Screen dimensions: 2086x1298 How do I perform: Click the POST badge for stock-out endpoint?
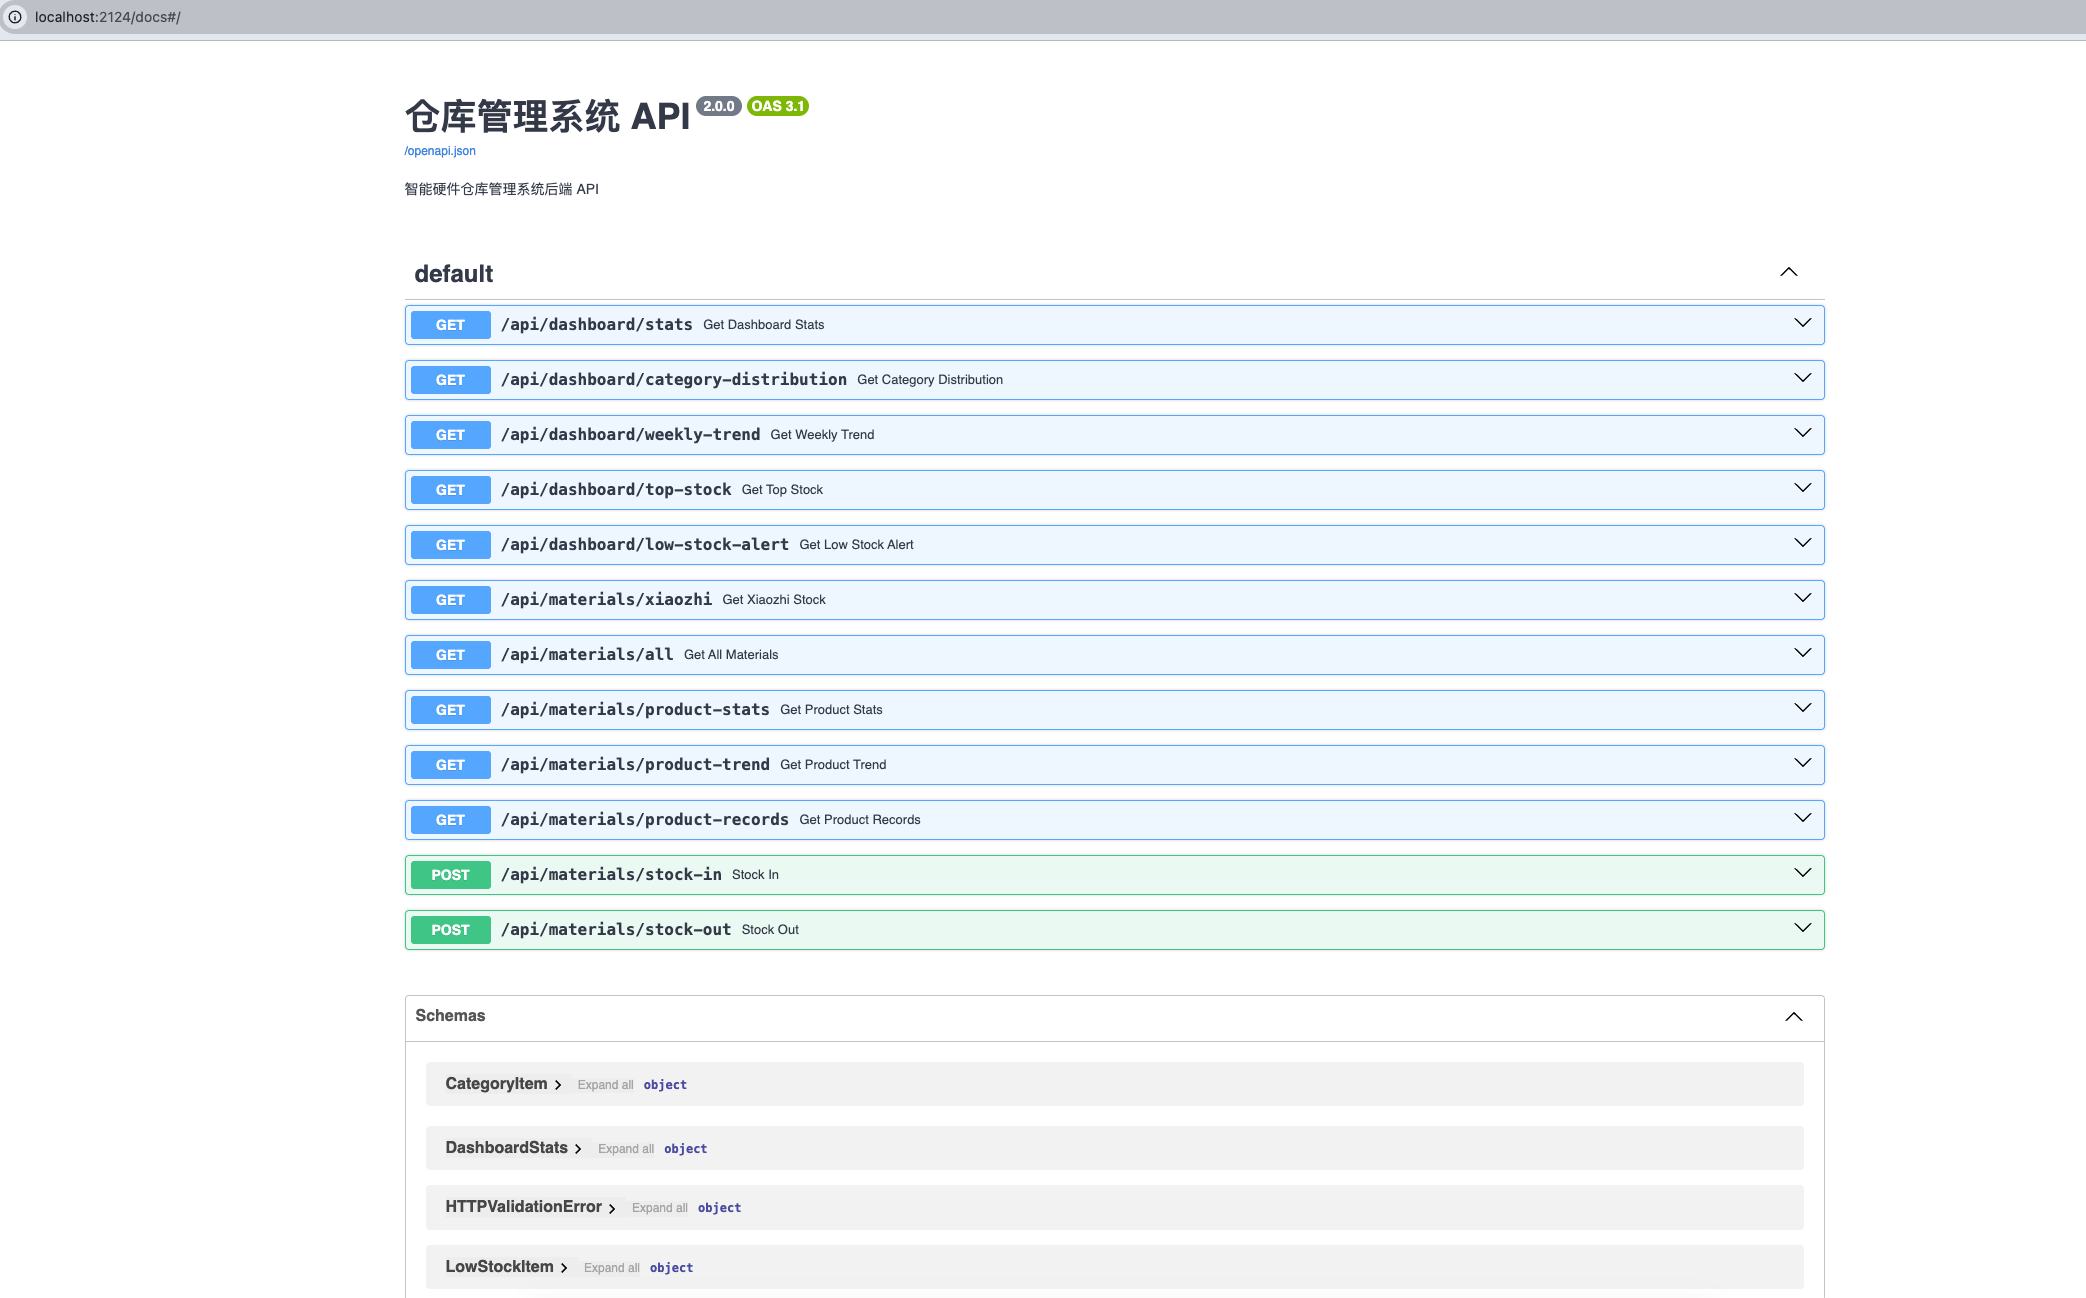[450, 930]
